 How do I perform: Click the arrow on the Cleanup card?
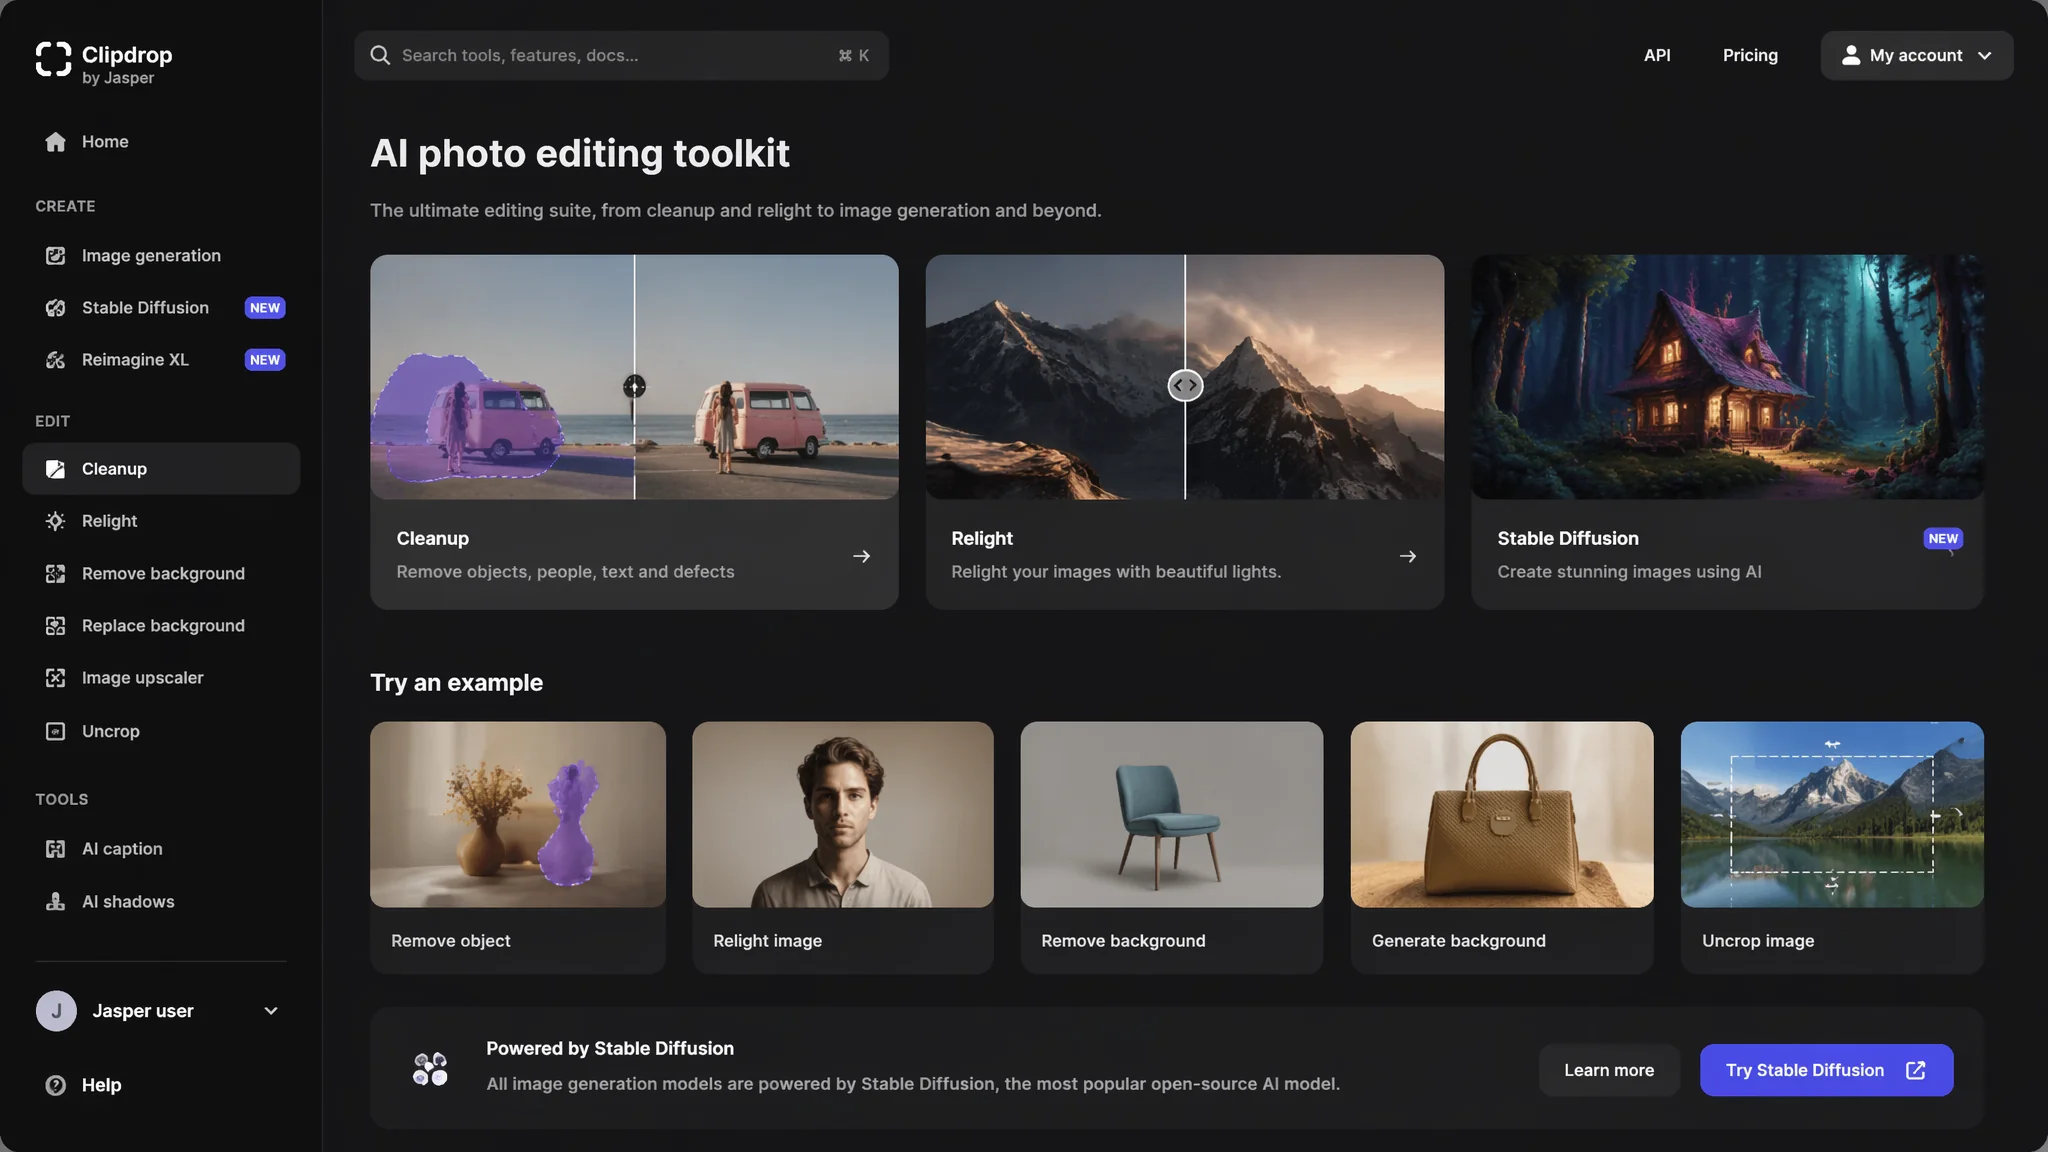point(862,556)
